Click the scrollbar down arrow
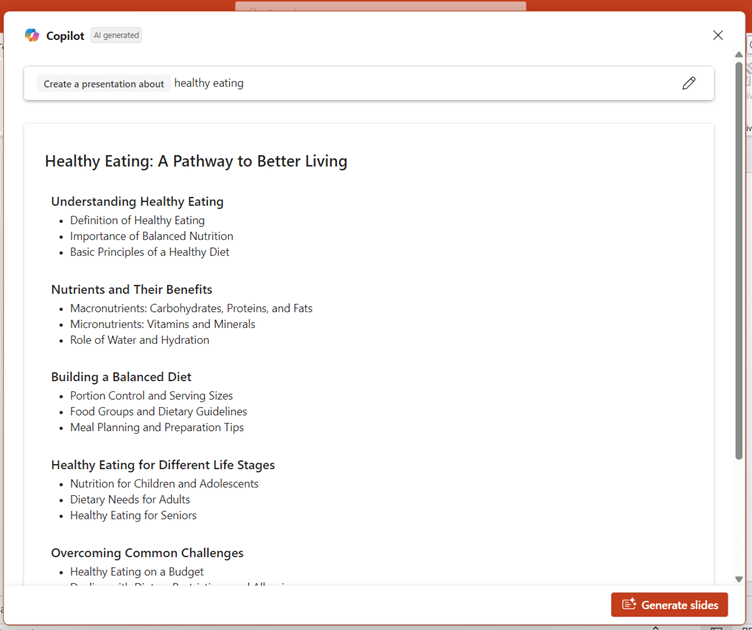The height and width of the screenshot is (630, 752). (739, 579)
